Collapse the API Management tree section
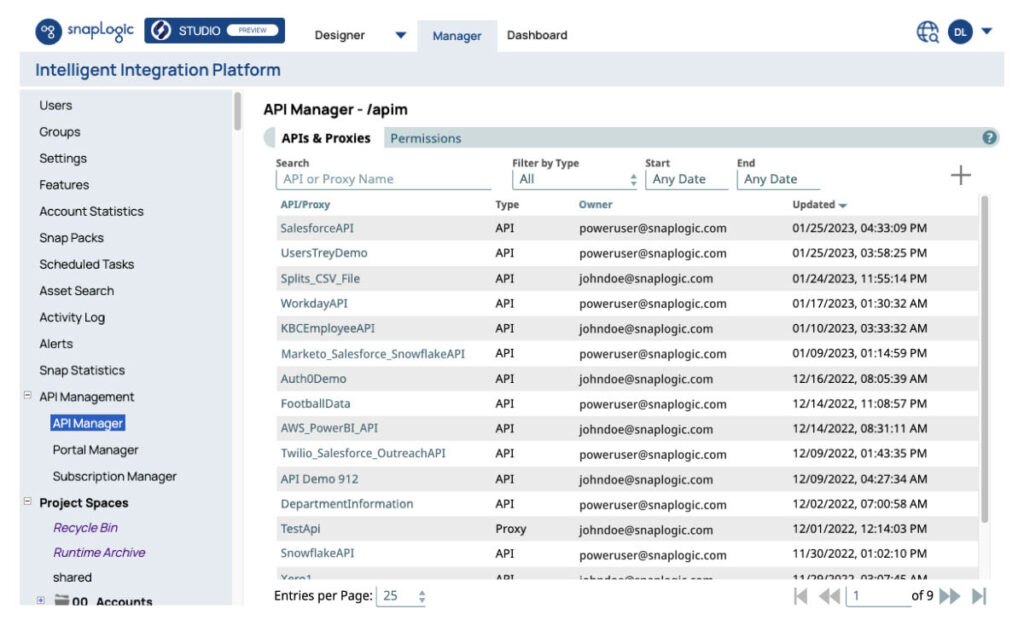1024x632 pixels. tap(29, 396)
